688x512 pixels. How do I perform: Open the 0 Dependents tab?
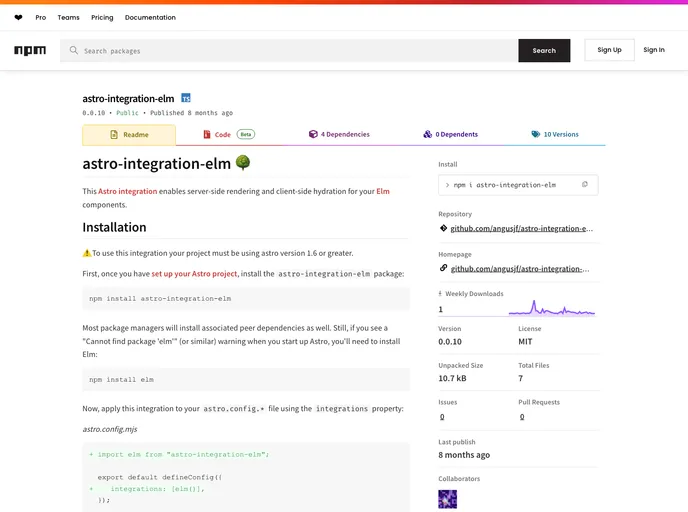(x=451, y=135)
